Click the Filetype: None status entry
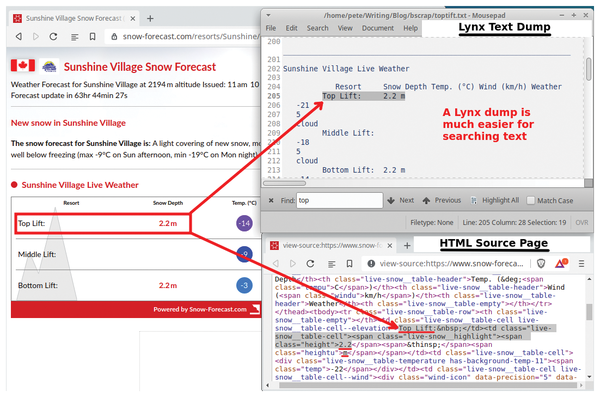The width and height of the screenshot is (600, 397). pyautogui.click(x=432, y=222)
